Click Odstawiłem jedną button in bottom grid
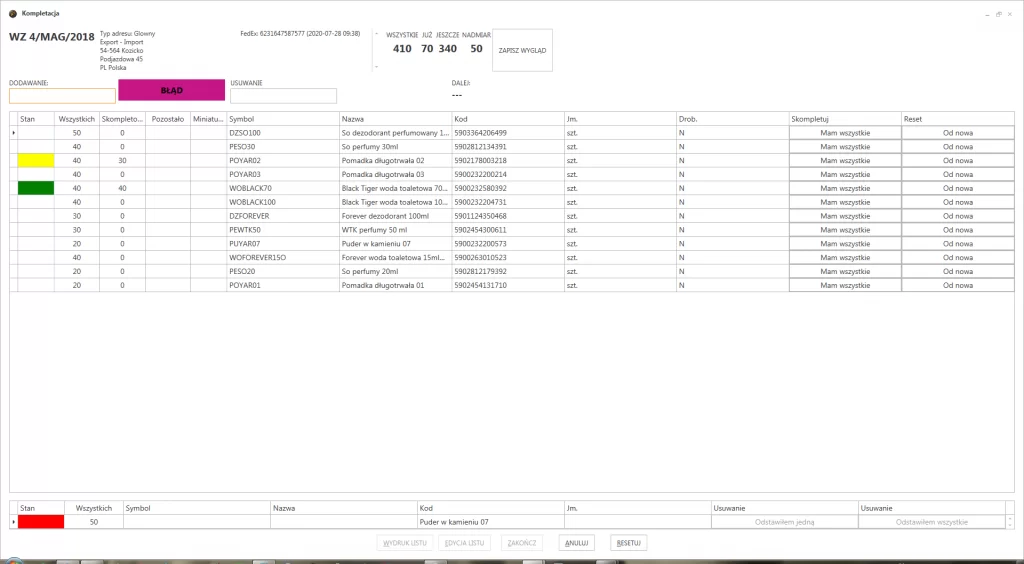 tap(784, 522)
